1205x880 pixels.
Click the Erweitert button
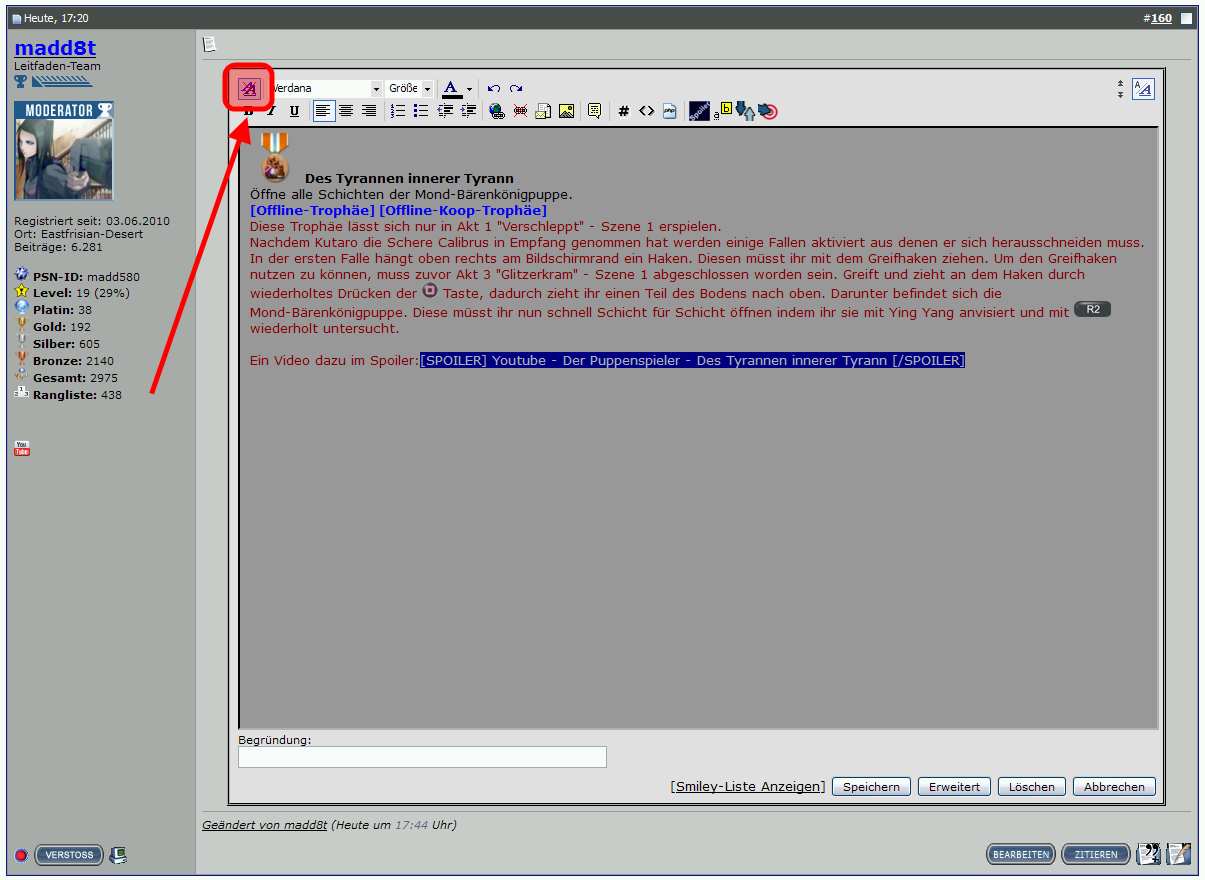pos(954,787)
